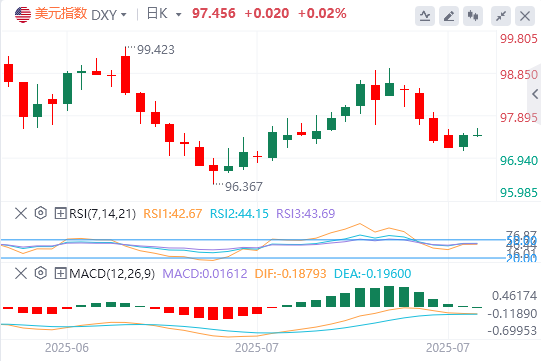Remove the MACD indicator panel
Viewport: 541px width, 361px height.
pyautogui.click(x=21, y=273)
